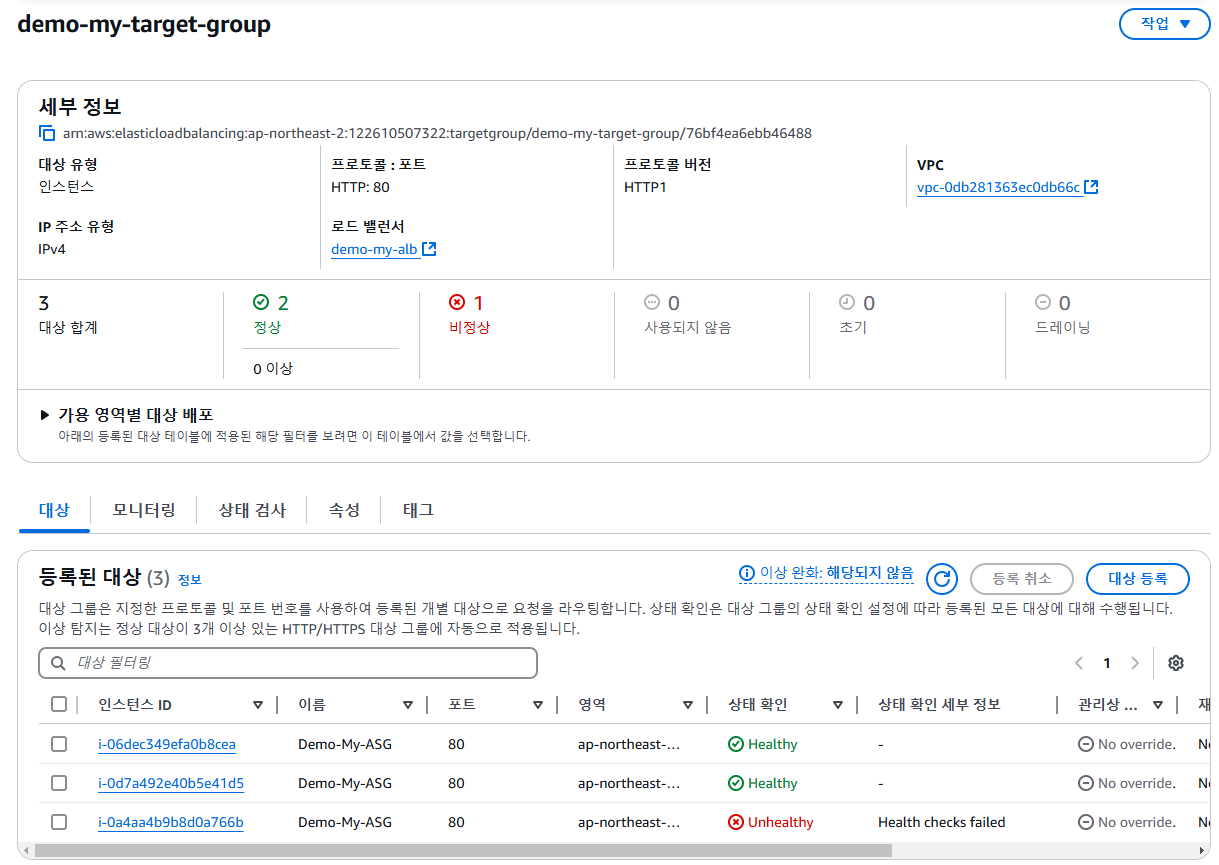1219x865 pixels.
Task: Click Healthy status icon for i-06dec349efa0b8cea
Action: tap(736, 744)
